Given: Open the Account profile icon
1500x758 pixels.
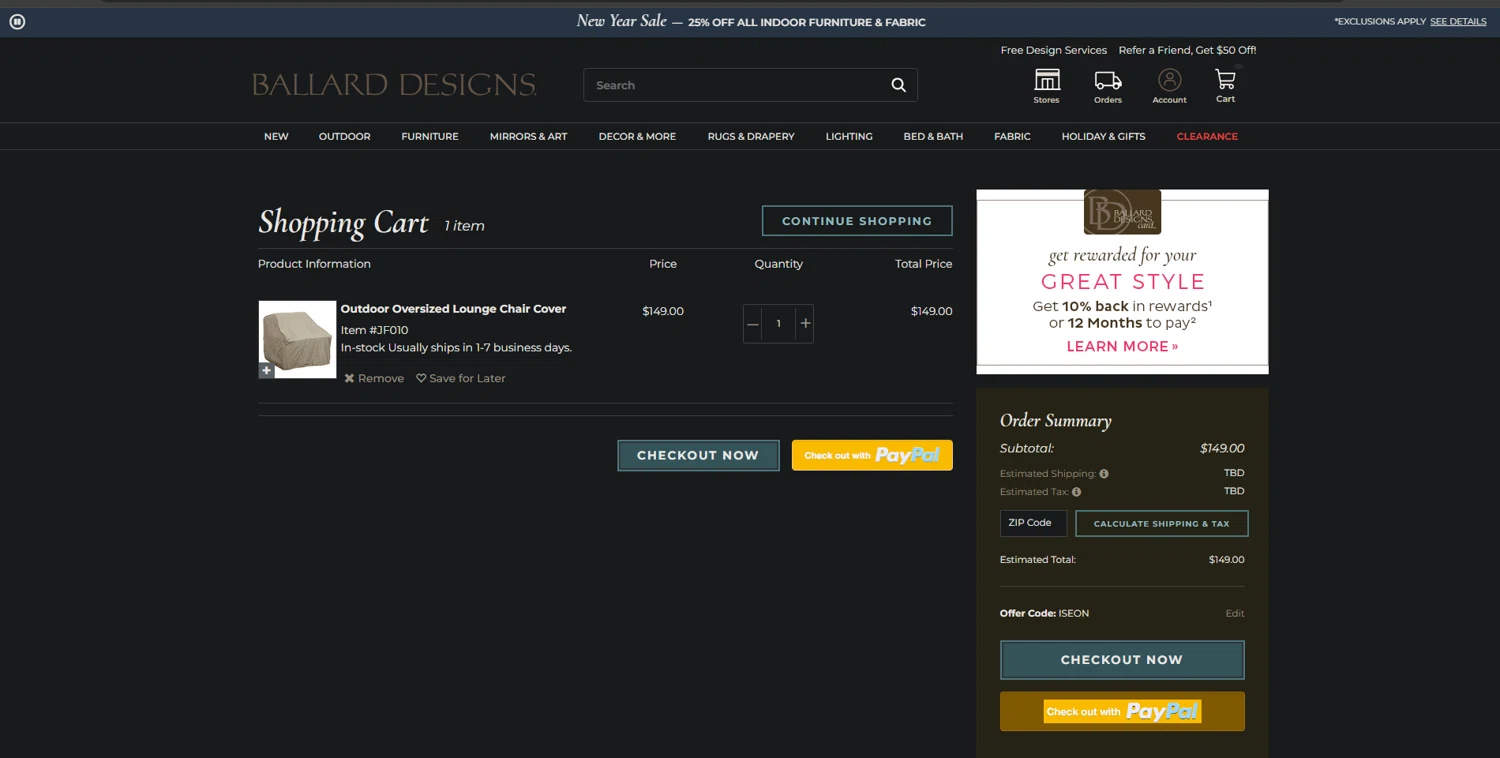Looking at the screenshot, I should pos(1169,86).
